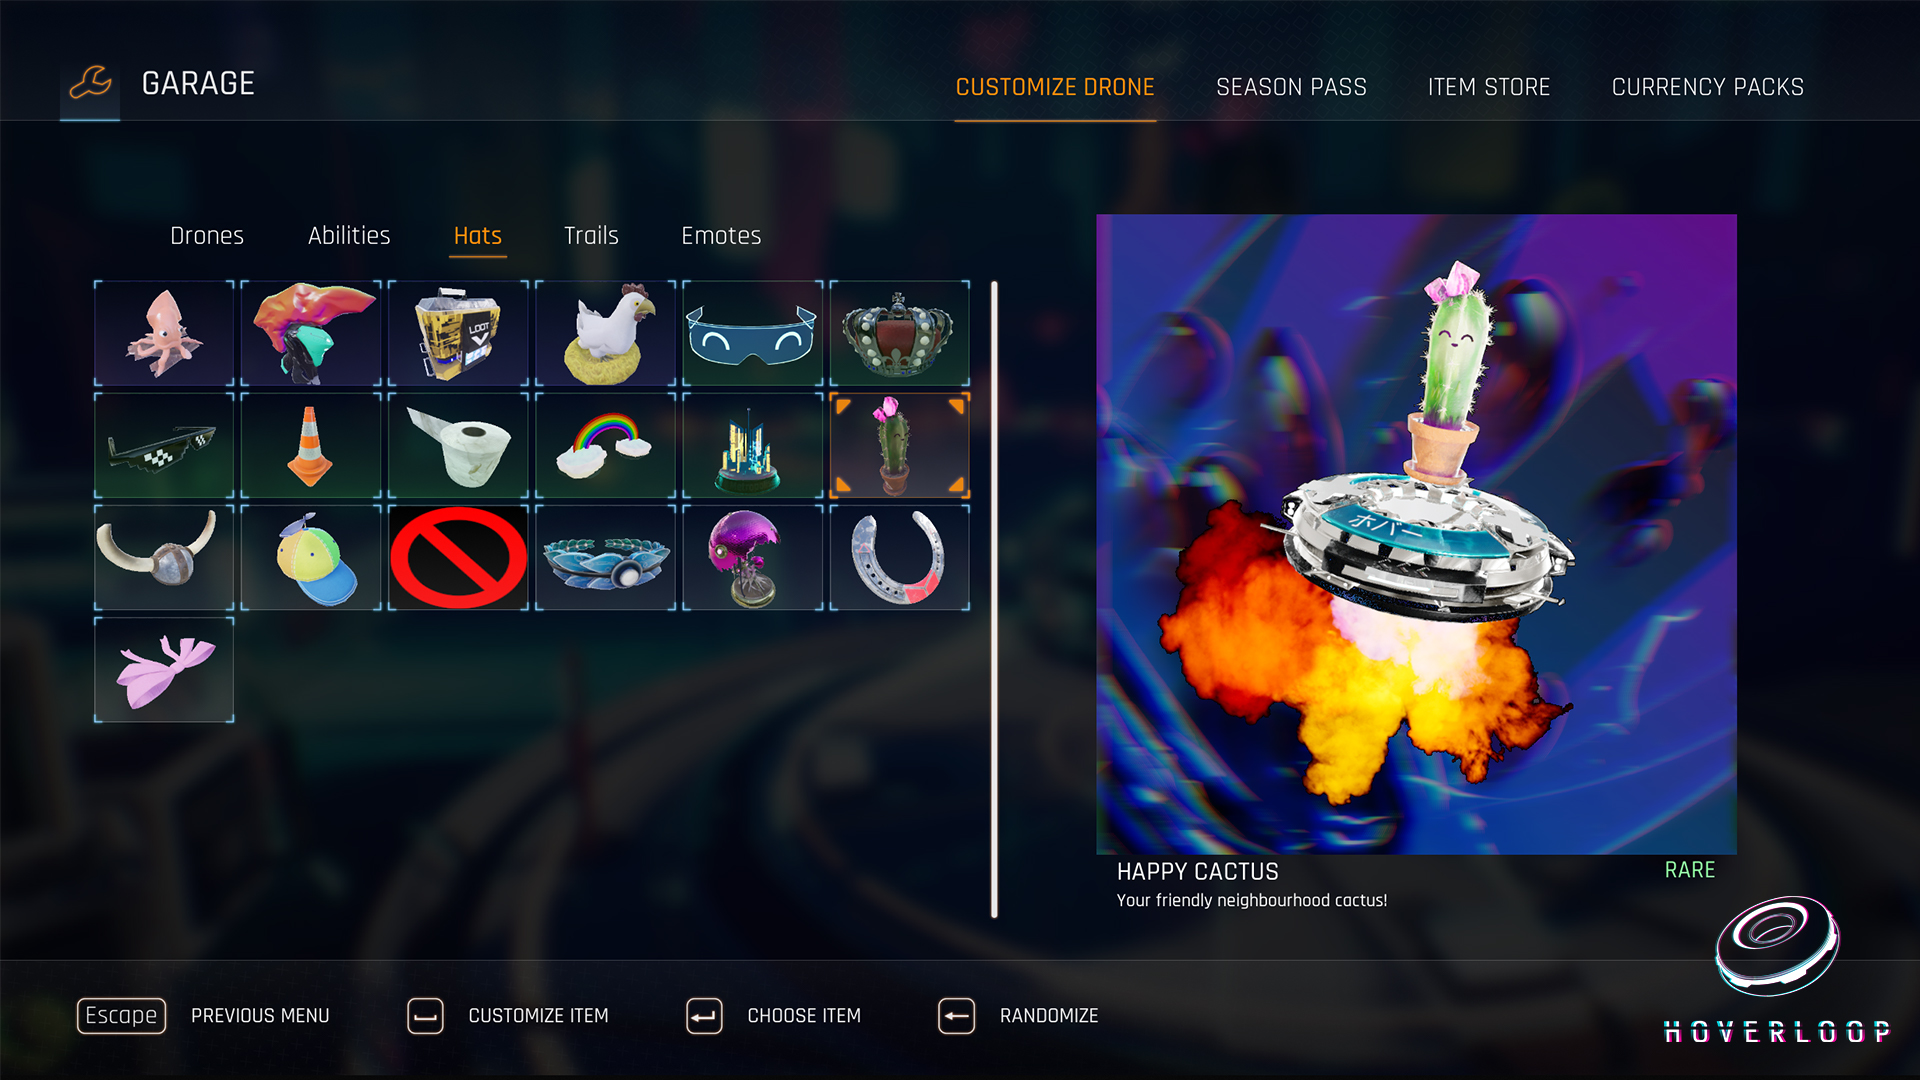Image resolution: width=1920 pixels, height=1080 pixels.
Task: Pick the orange traffic cone hat
Action: (x=311, y=445)
